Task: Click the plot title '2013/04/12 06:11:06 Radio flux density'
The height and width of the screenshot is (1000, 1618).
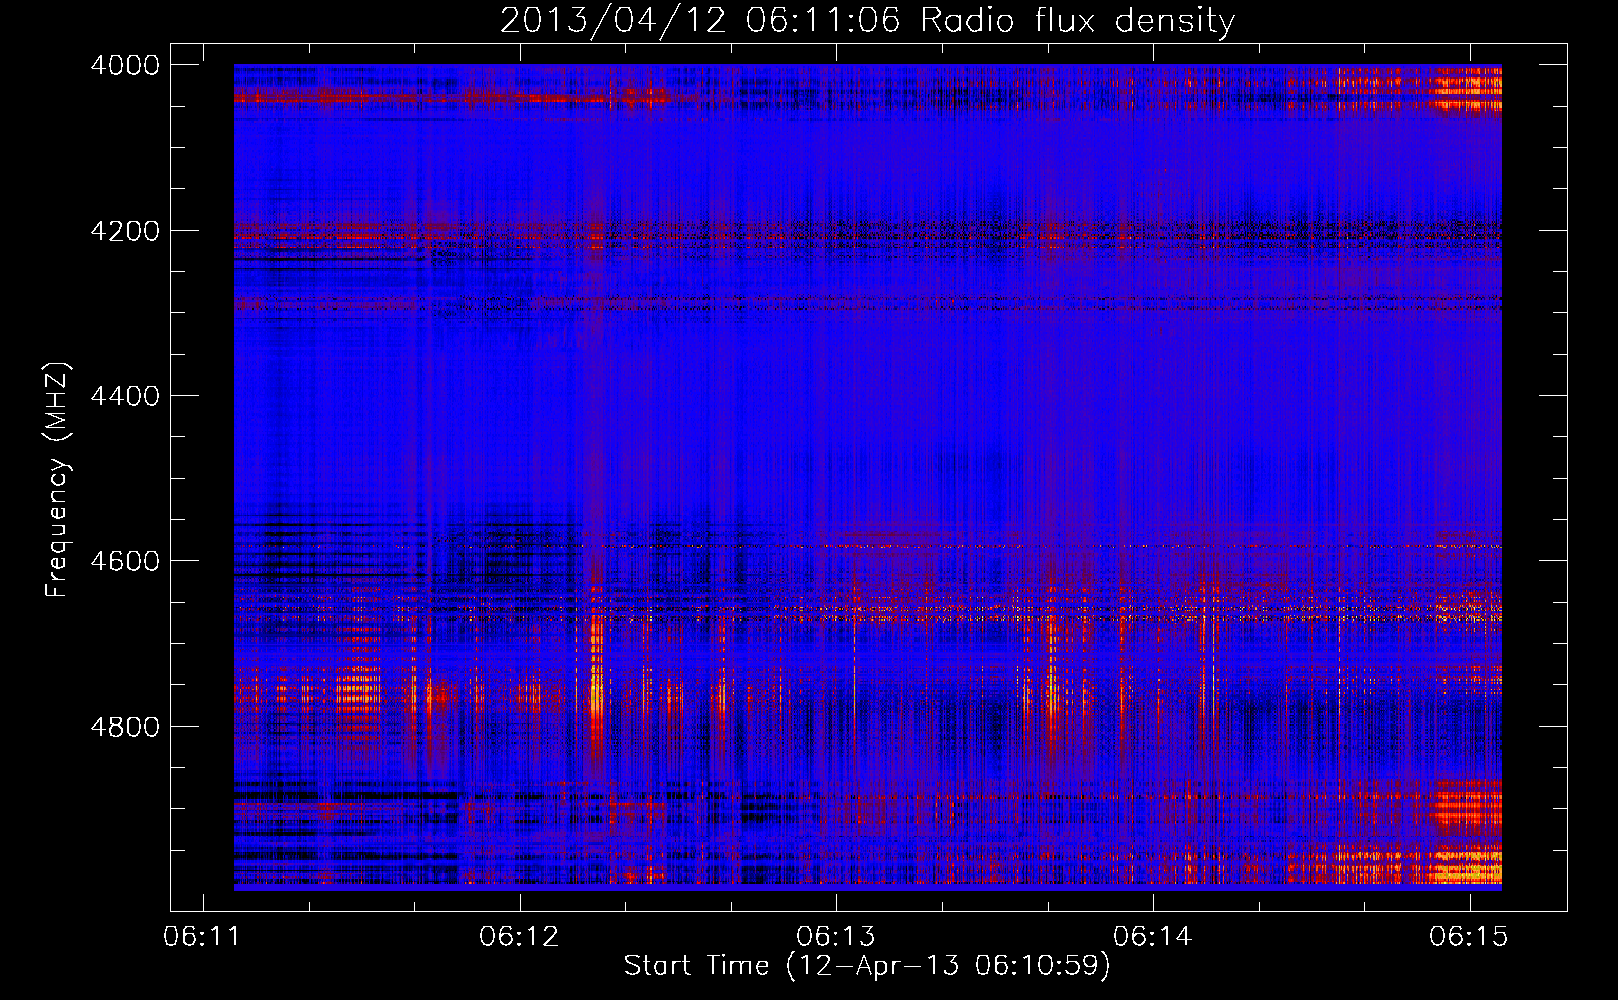Action: tap(867, 20)
